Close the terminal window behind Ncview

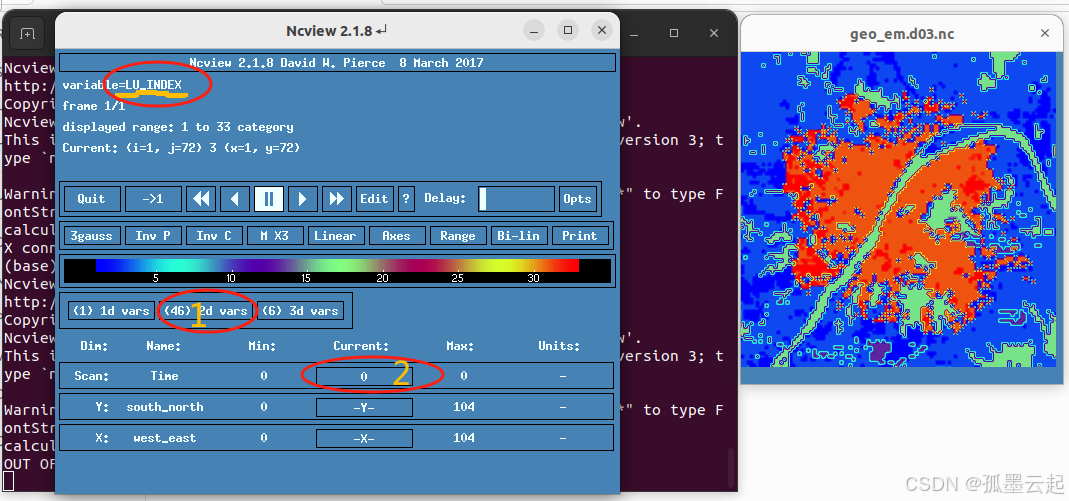pyautogui.click(x=713, y=33)
